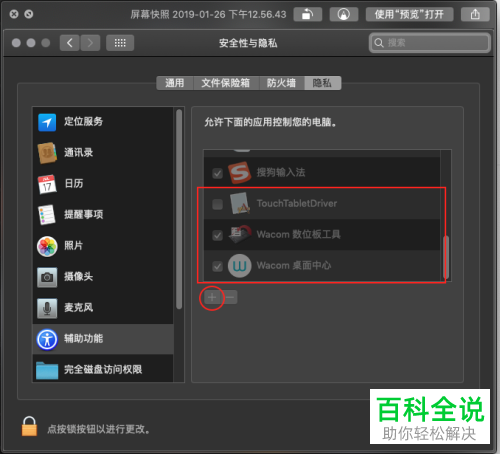
Task: Toggle the Wacom 数位板工具 checkbox
Action: pyautogui.click(x=217, y=235)
